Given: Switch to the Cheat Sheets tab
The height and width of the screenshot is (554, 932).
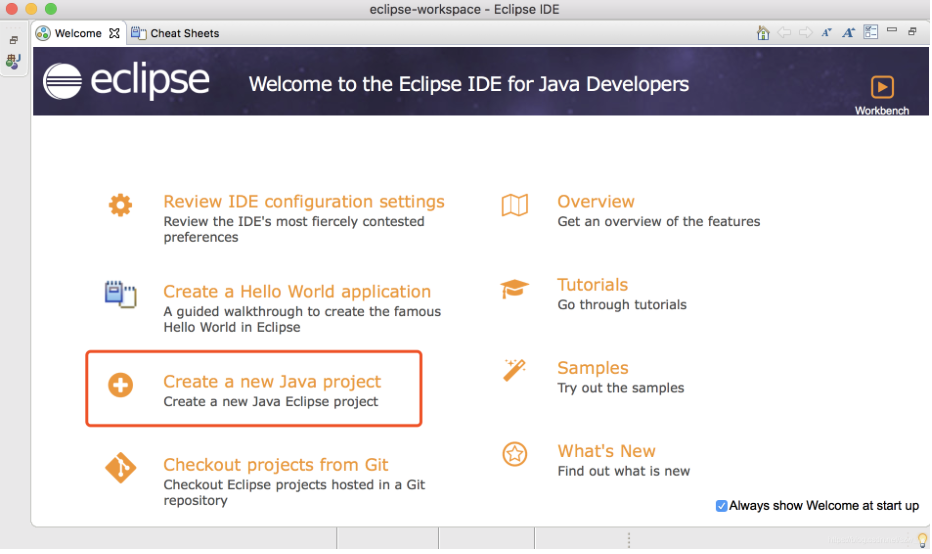Looking at the screenshot, I should [175, 33].
